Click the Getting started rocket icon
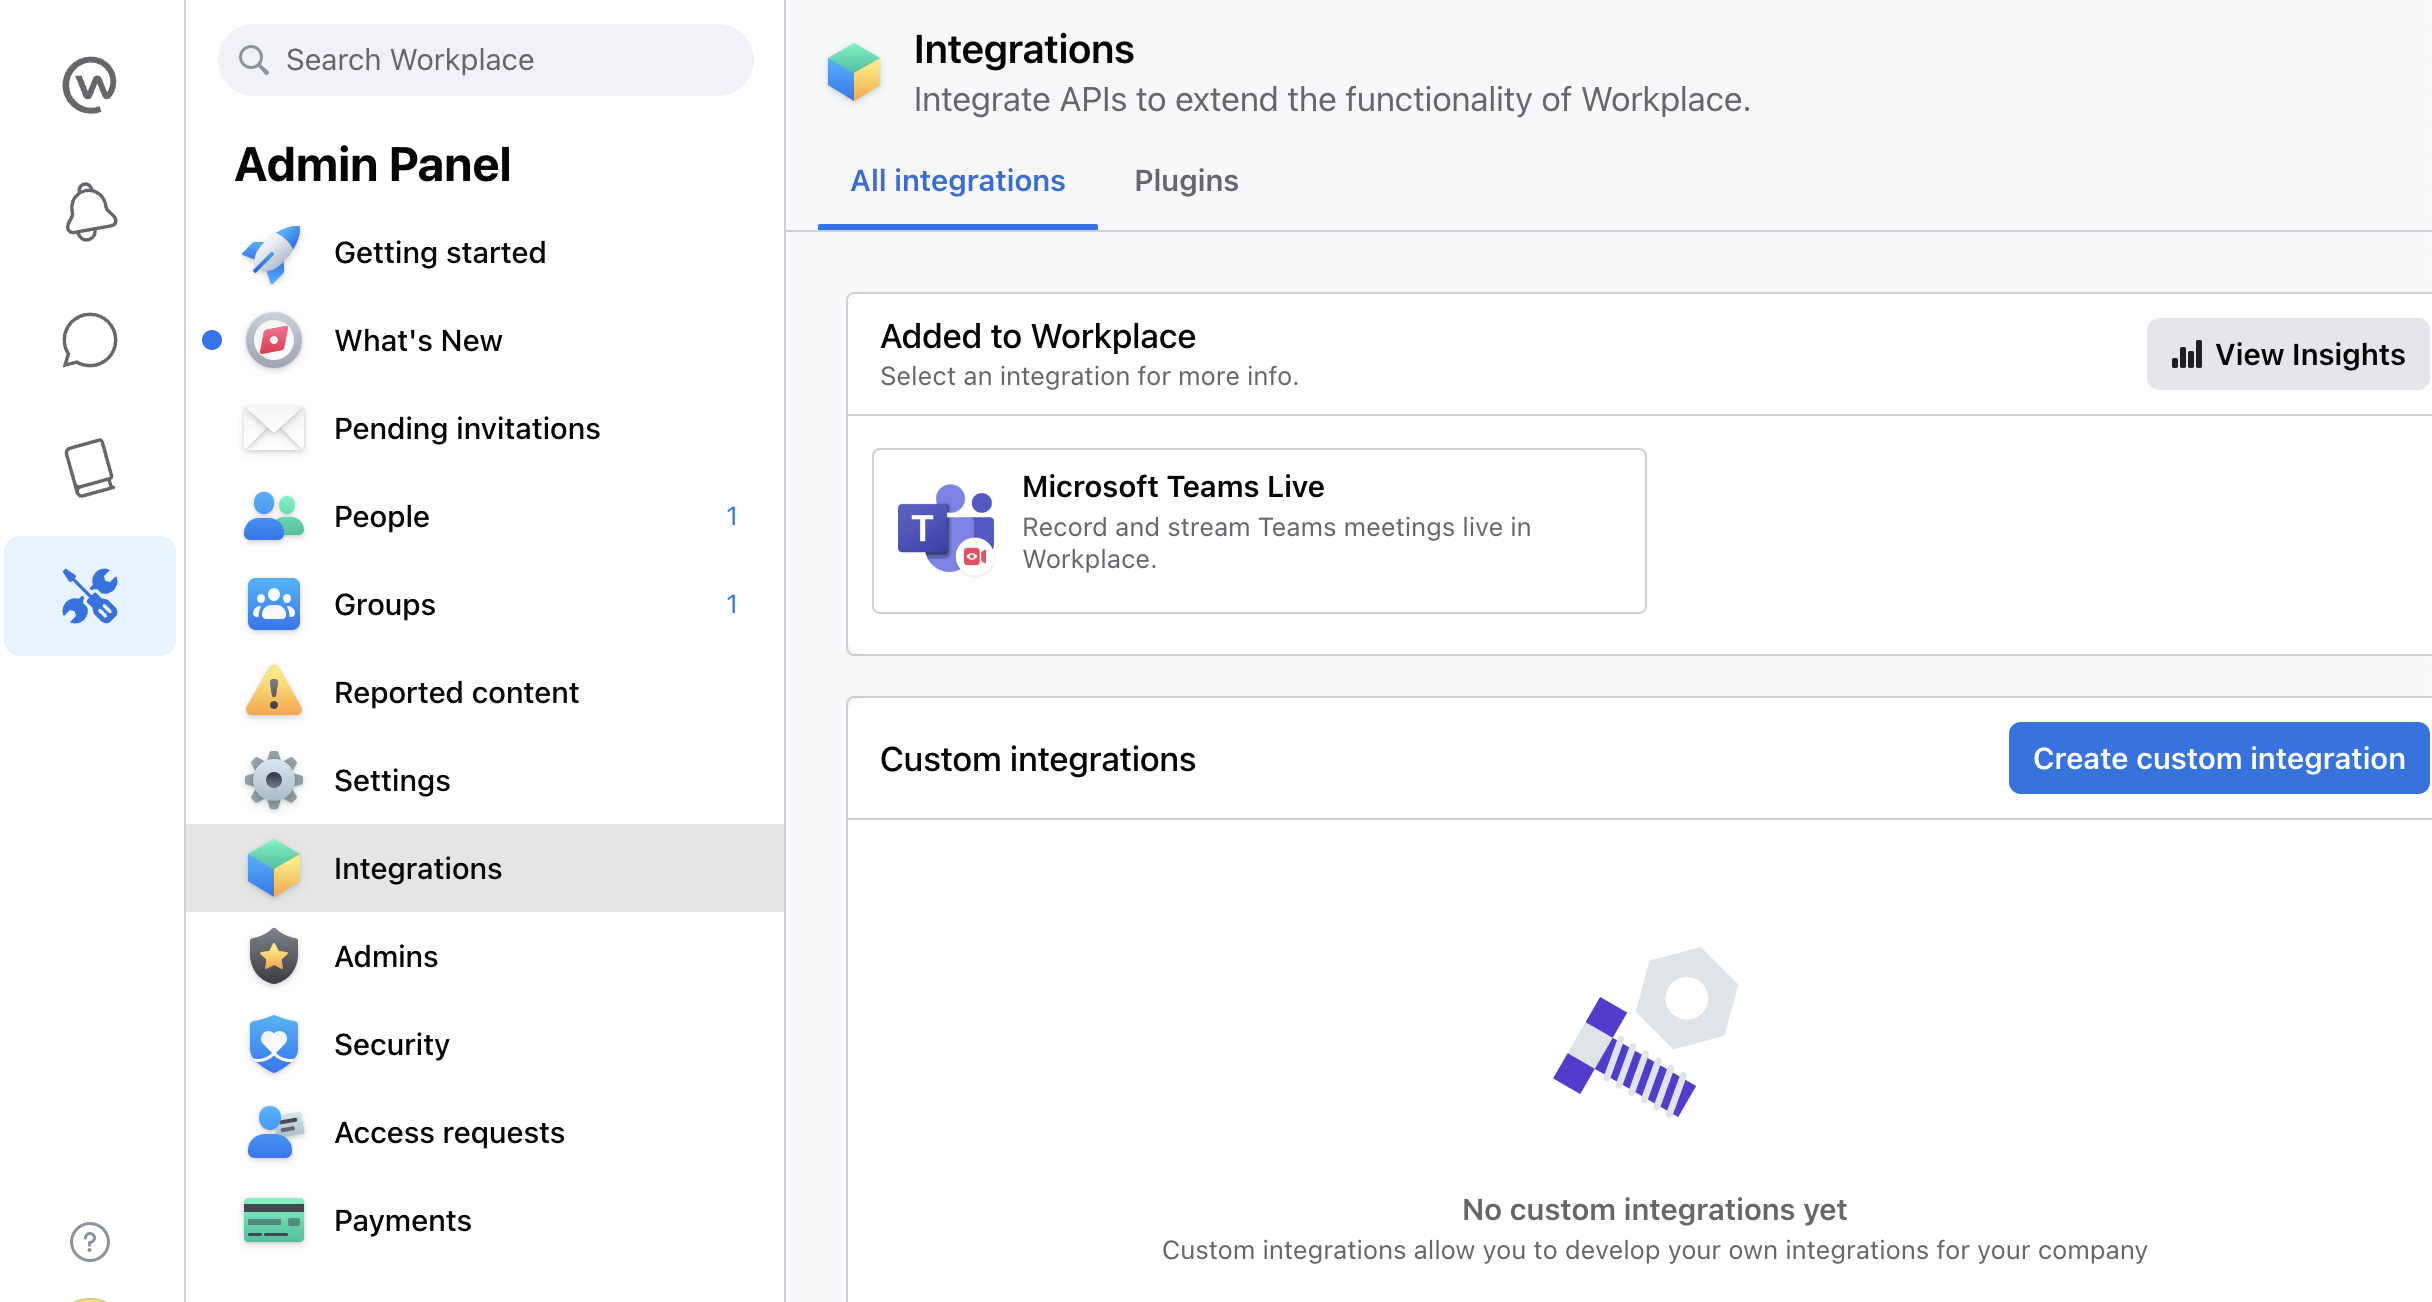Image resolution: width=2432 pixels, height=1302 pixels. click(272, 253)
